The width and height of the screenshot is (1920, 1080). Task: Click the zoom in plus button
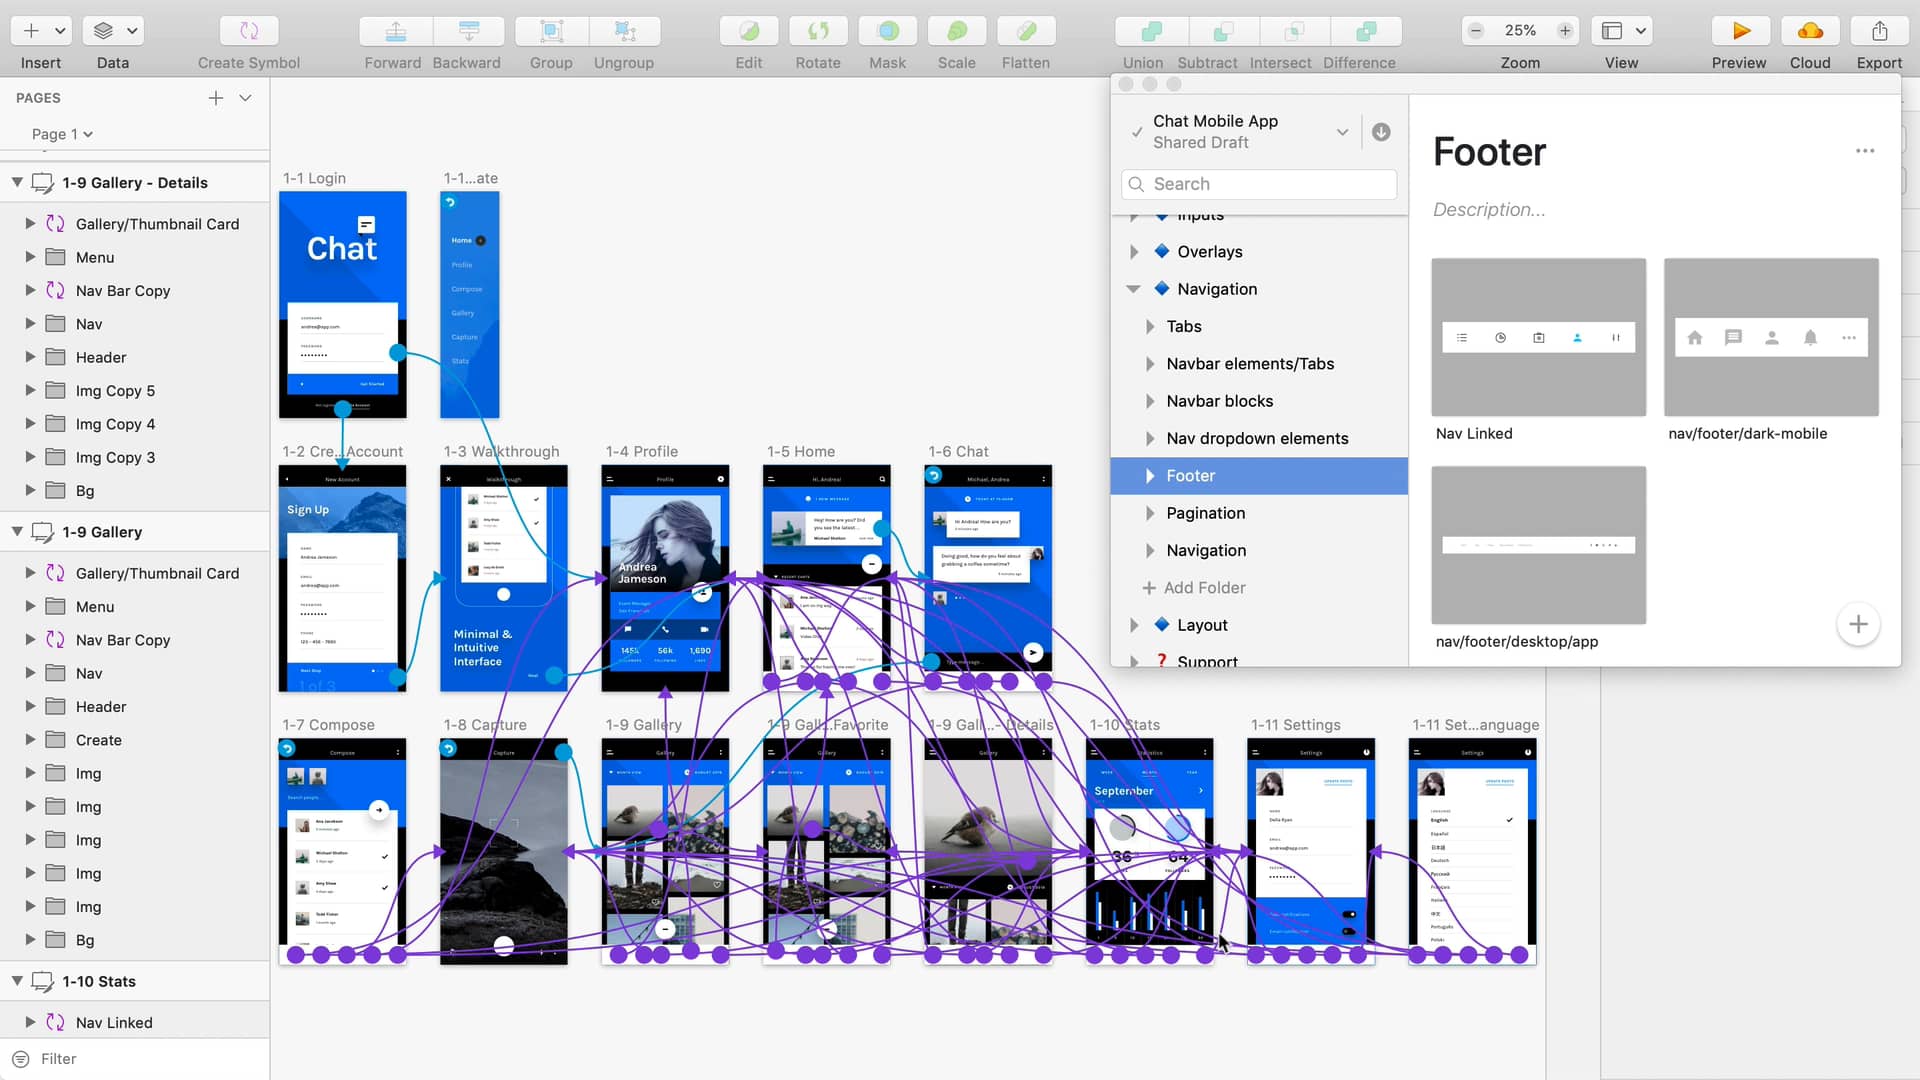point(1565,31)
